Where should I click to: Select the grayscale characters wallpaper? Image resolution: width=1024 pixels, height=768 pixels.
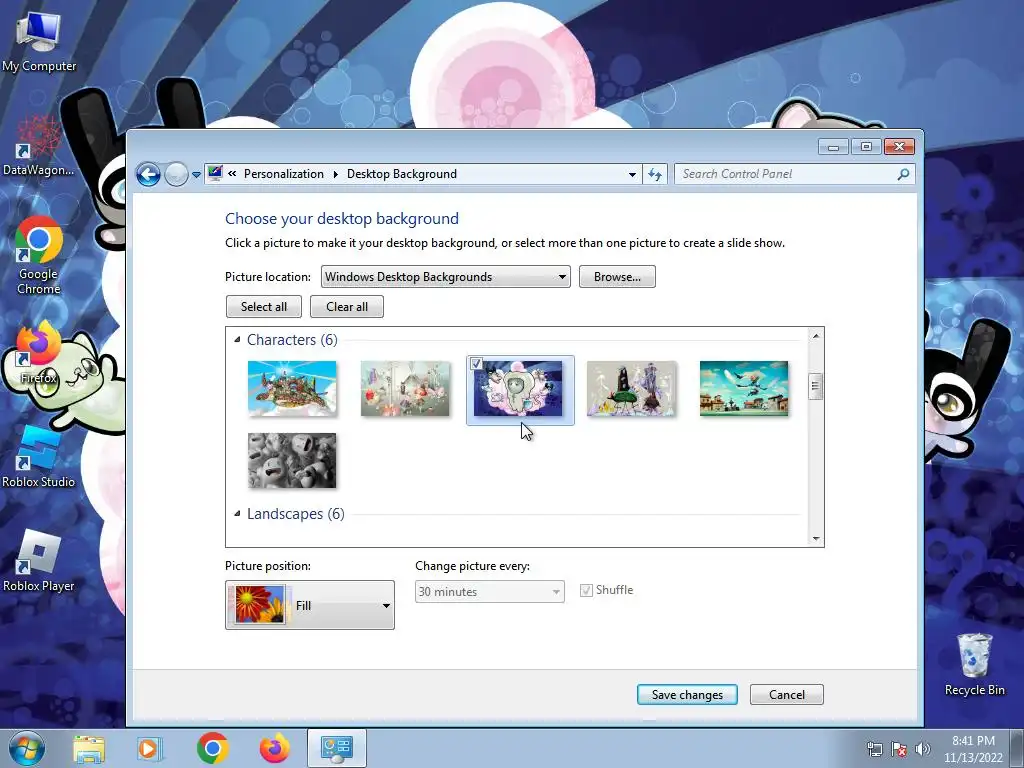pyautogui.click(x=292, y=460)
